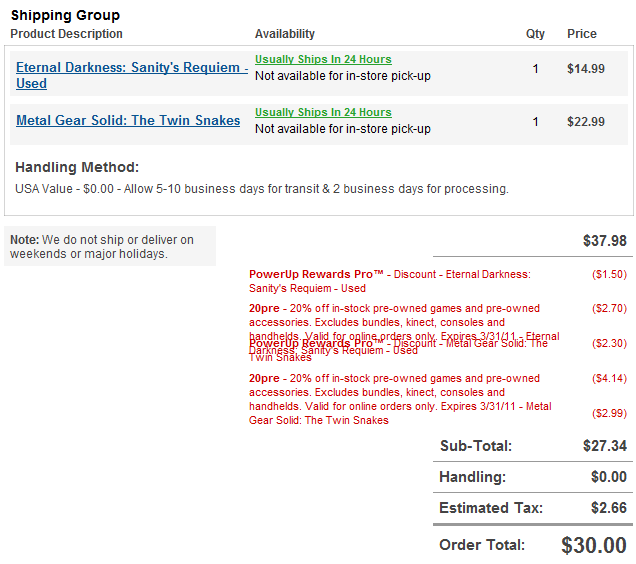The image size is (636, 564).
Task: Click the Handling Method heading
Action: (77, 167)
